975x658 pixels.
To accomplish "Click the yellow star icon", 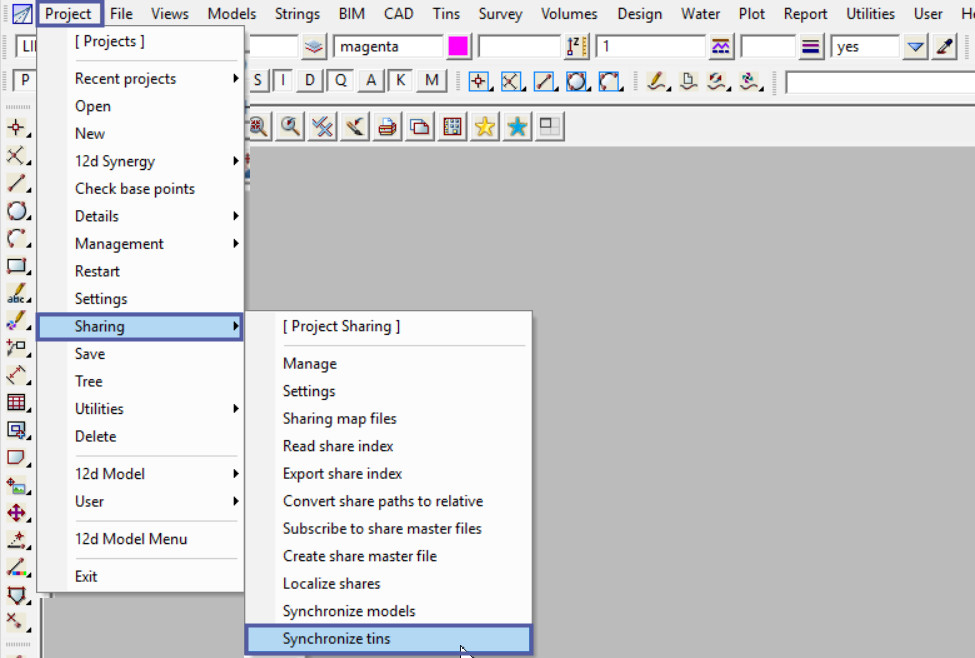I will click(x=485, y=126).
